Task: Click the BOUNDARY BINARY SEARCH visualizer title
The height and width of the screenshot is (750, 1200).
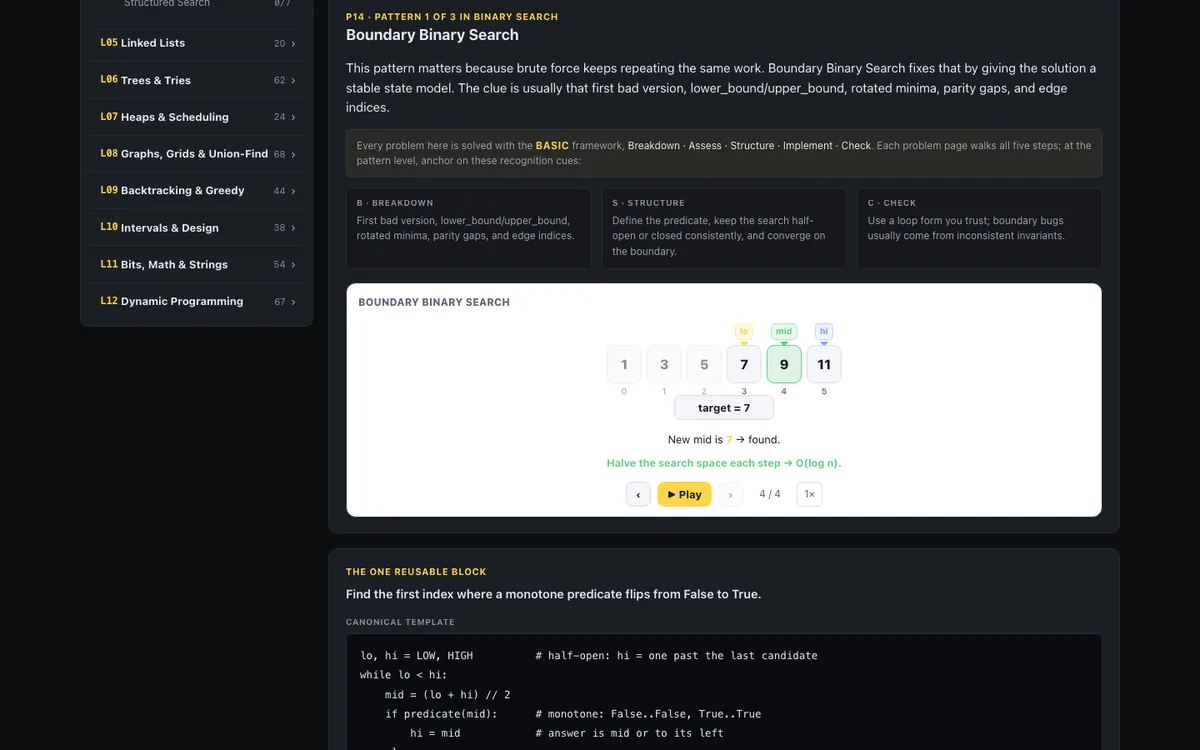Action: click(x=434, y=302)
